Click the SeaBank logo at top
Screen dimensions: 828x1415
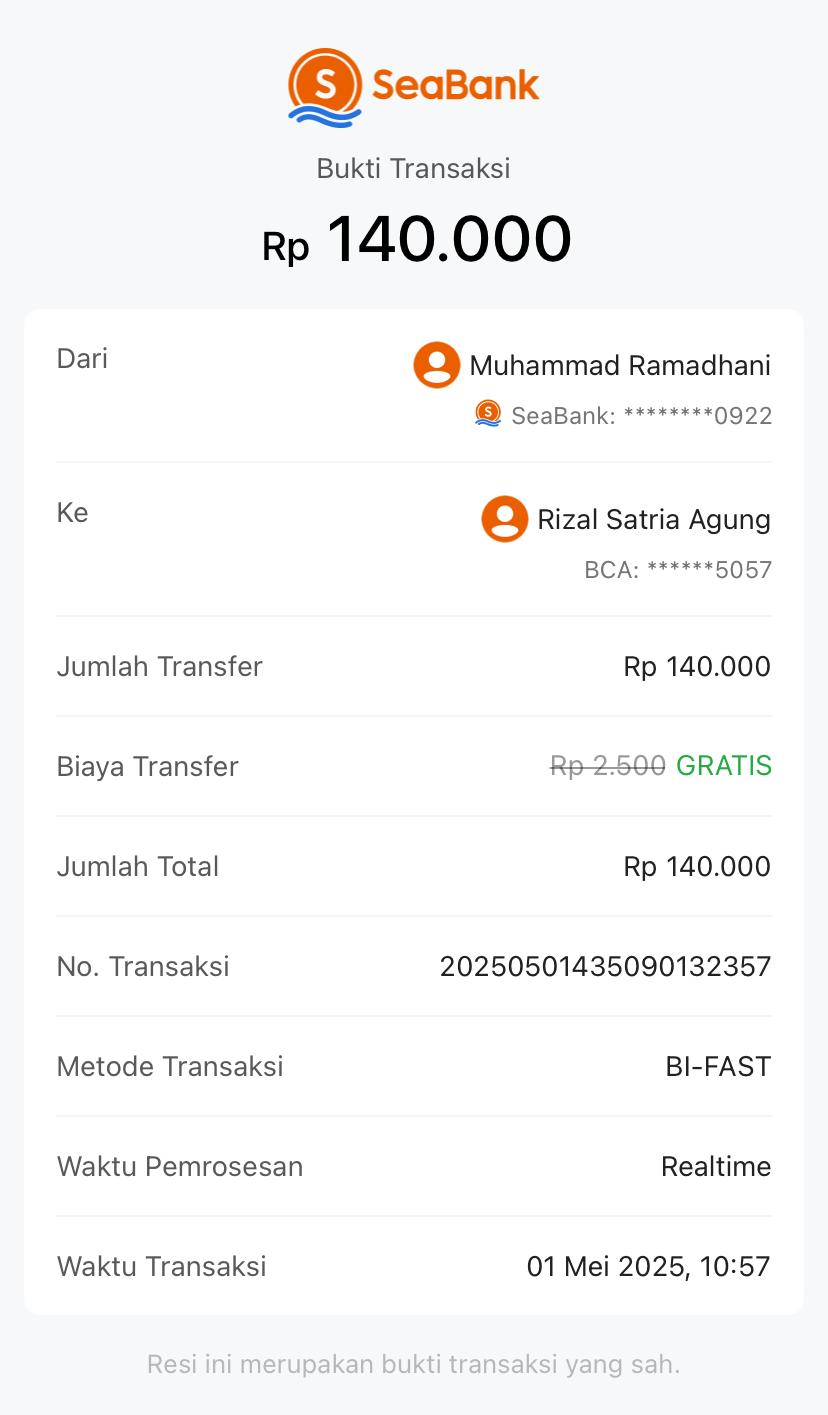click(x=414, y=87)
